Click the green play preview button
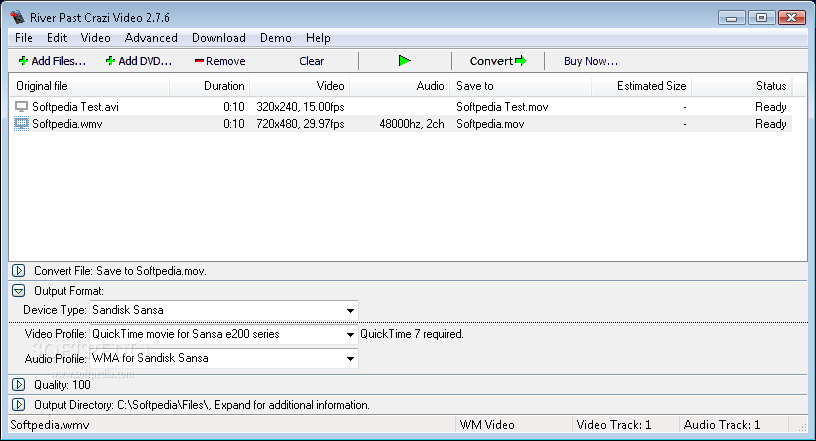The height and width of the screenshot is (441, 816). click(404, 61)
